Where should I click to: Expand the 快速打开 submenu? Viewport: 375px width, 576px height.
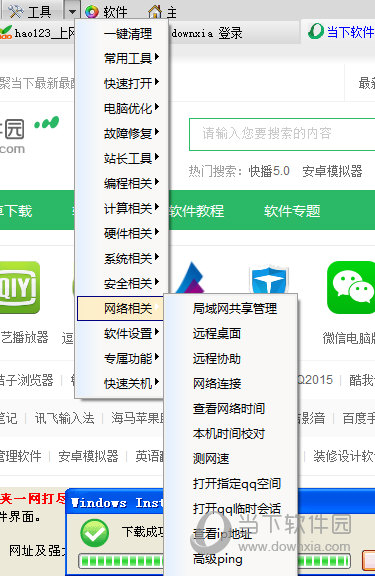click(x=121, y=83)
